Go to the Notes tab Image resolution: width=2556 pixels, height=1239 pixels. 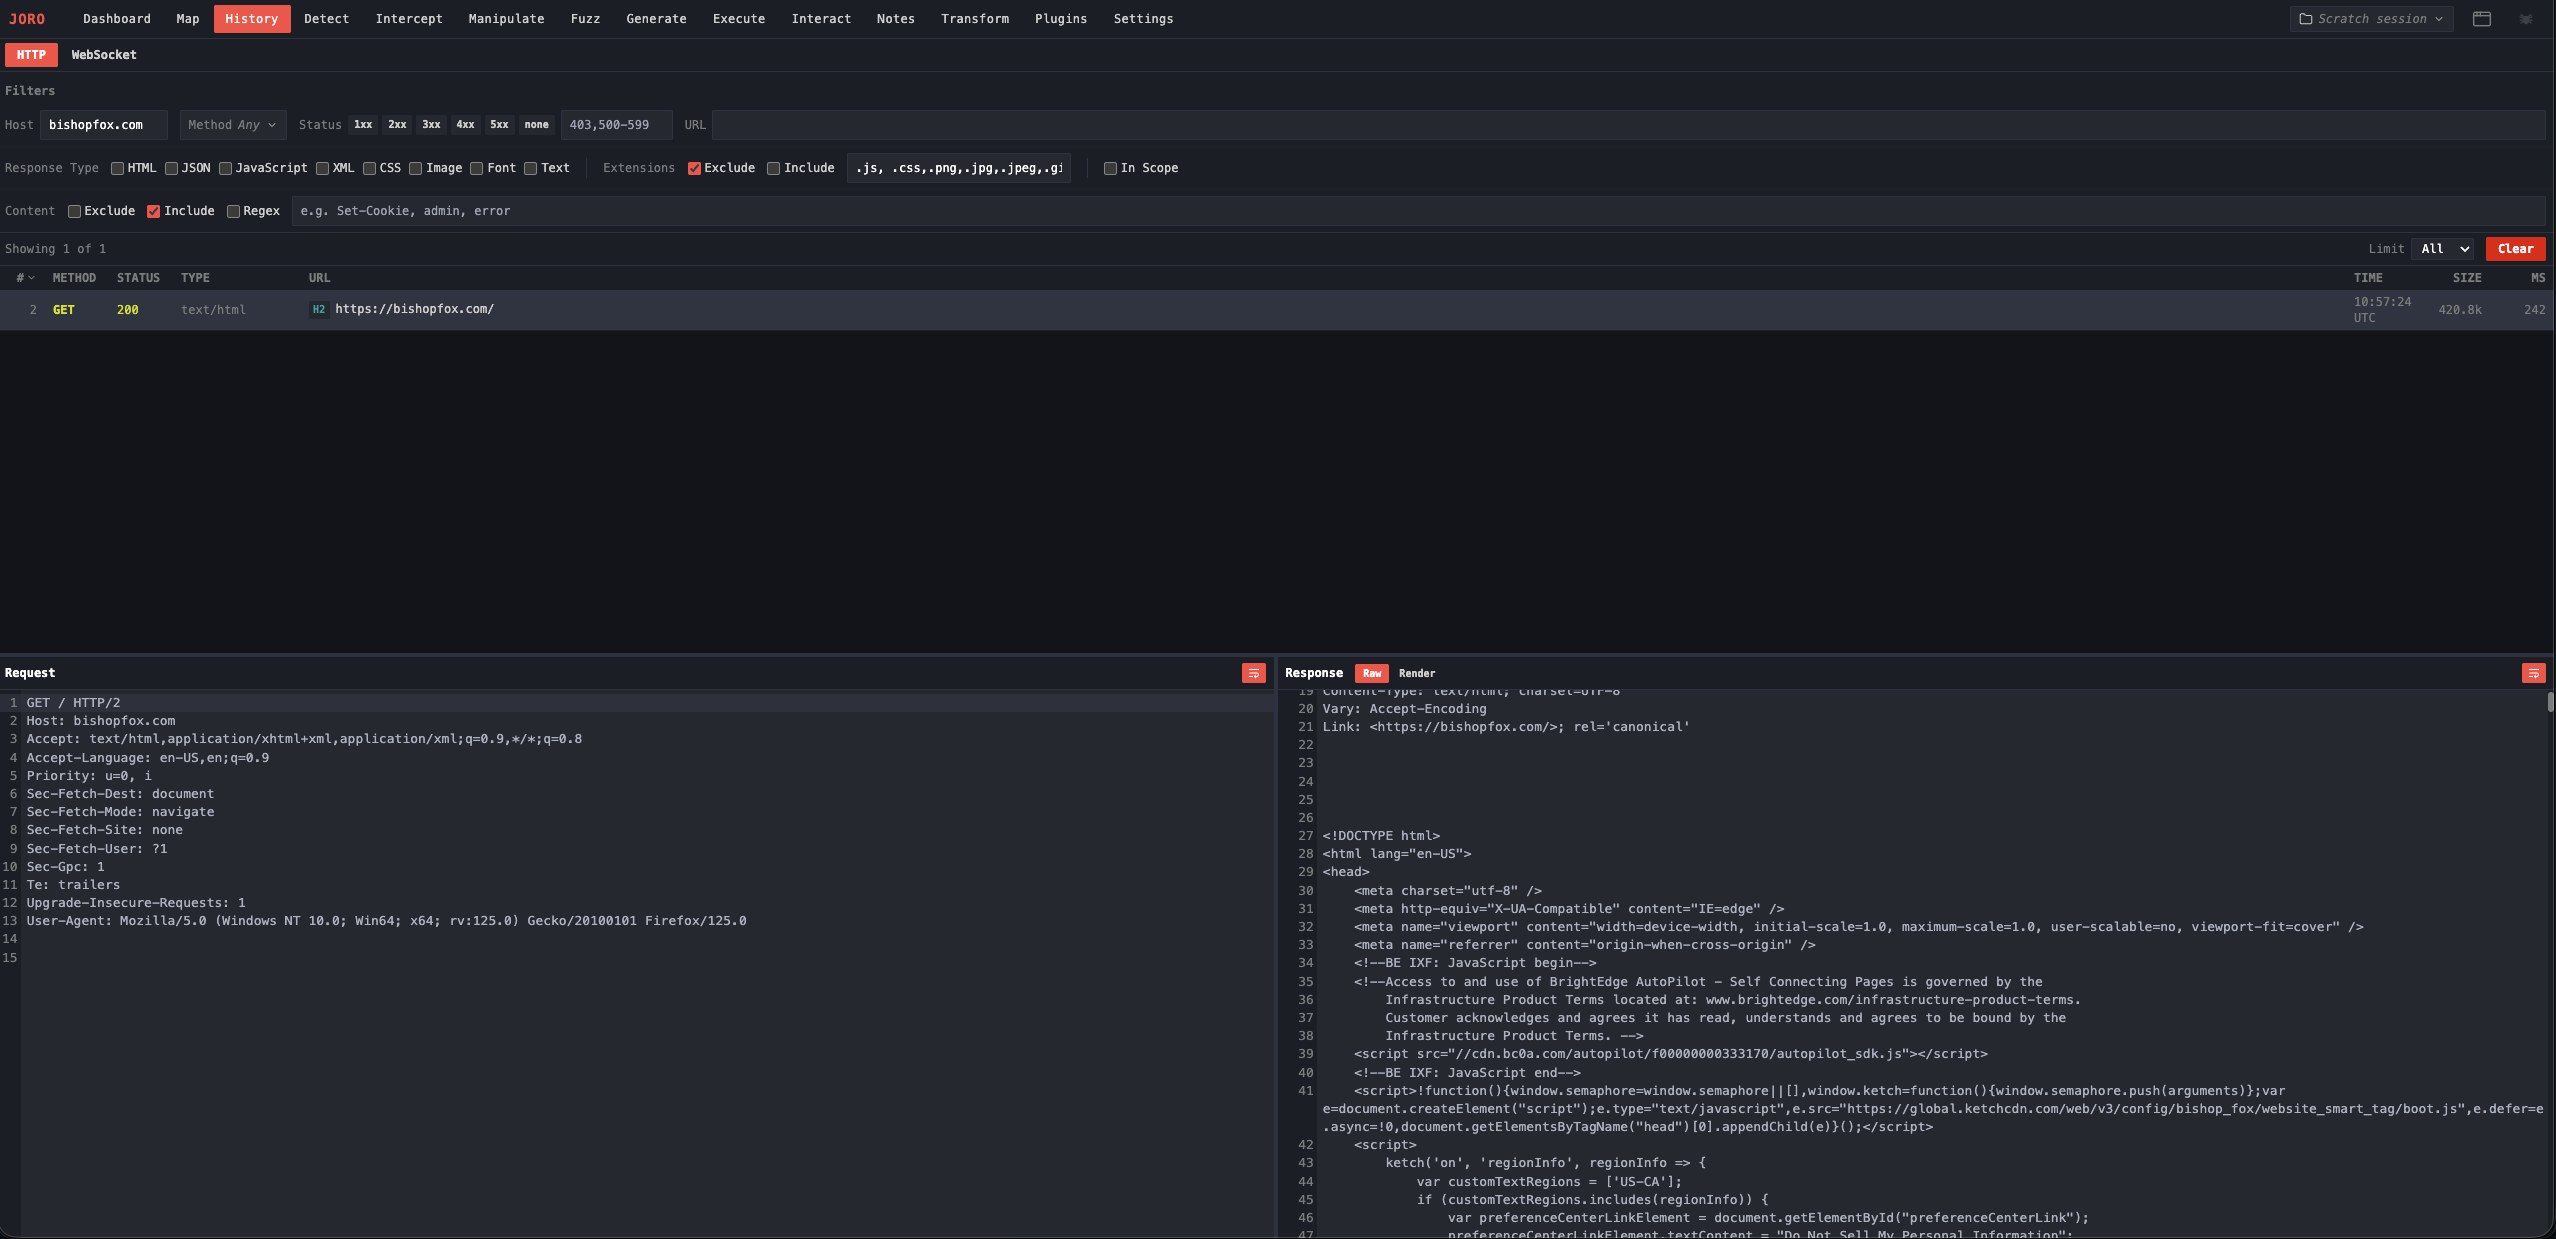[896, 19]
